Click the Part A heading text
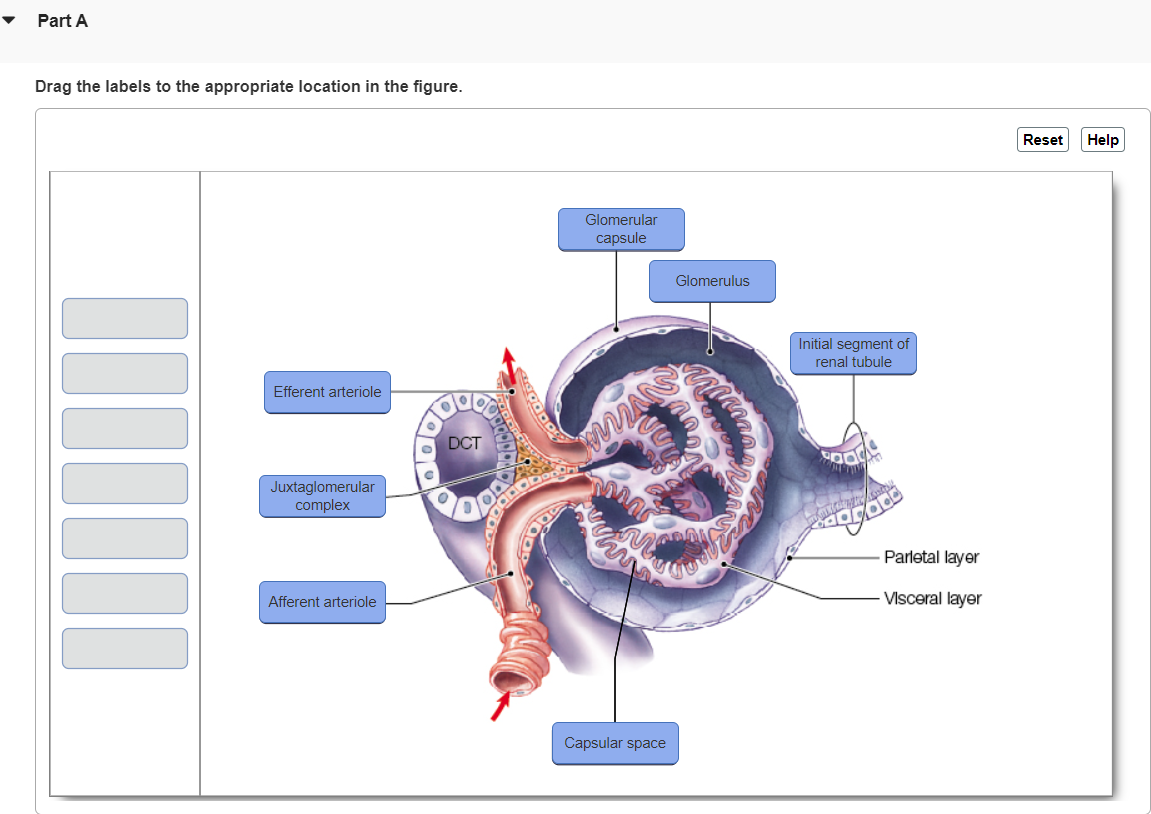The width and height of the screenshot is (1151, 814). [x=63, y=20]
